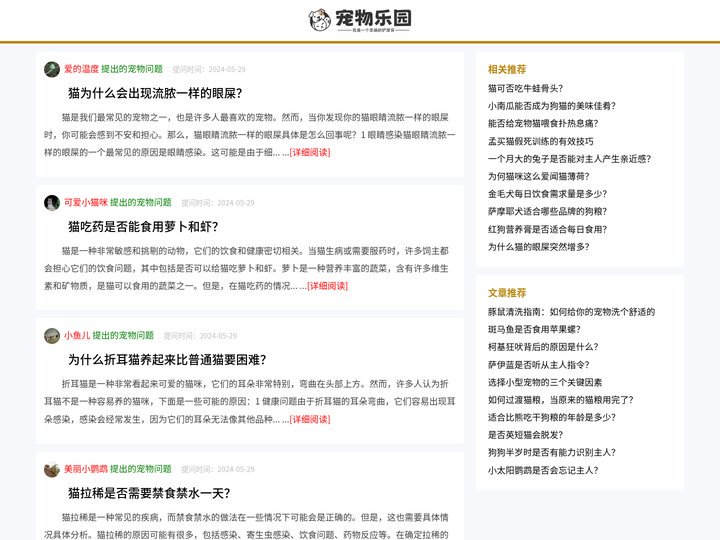Screen dimensions: 720x540
Task: Click 详细阅读 under the 折耳猫 article
Action: (310, 419)
